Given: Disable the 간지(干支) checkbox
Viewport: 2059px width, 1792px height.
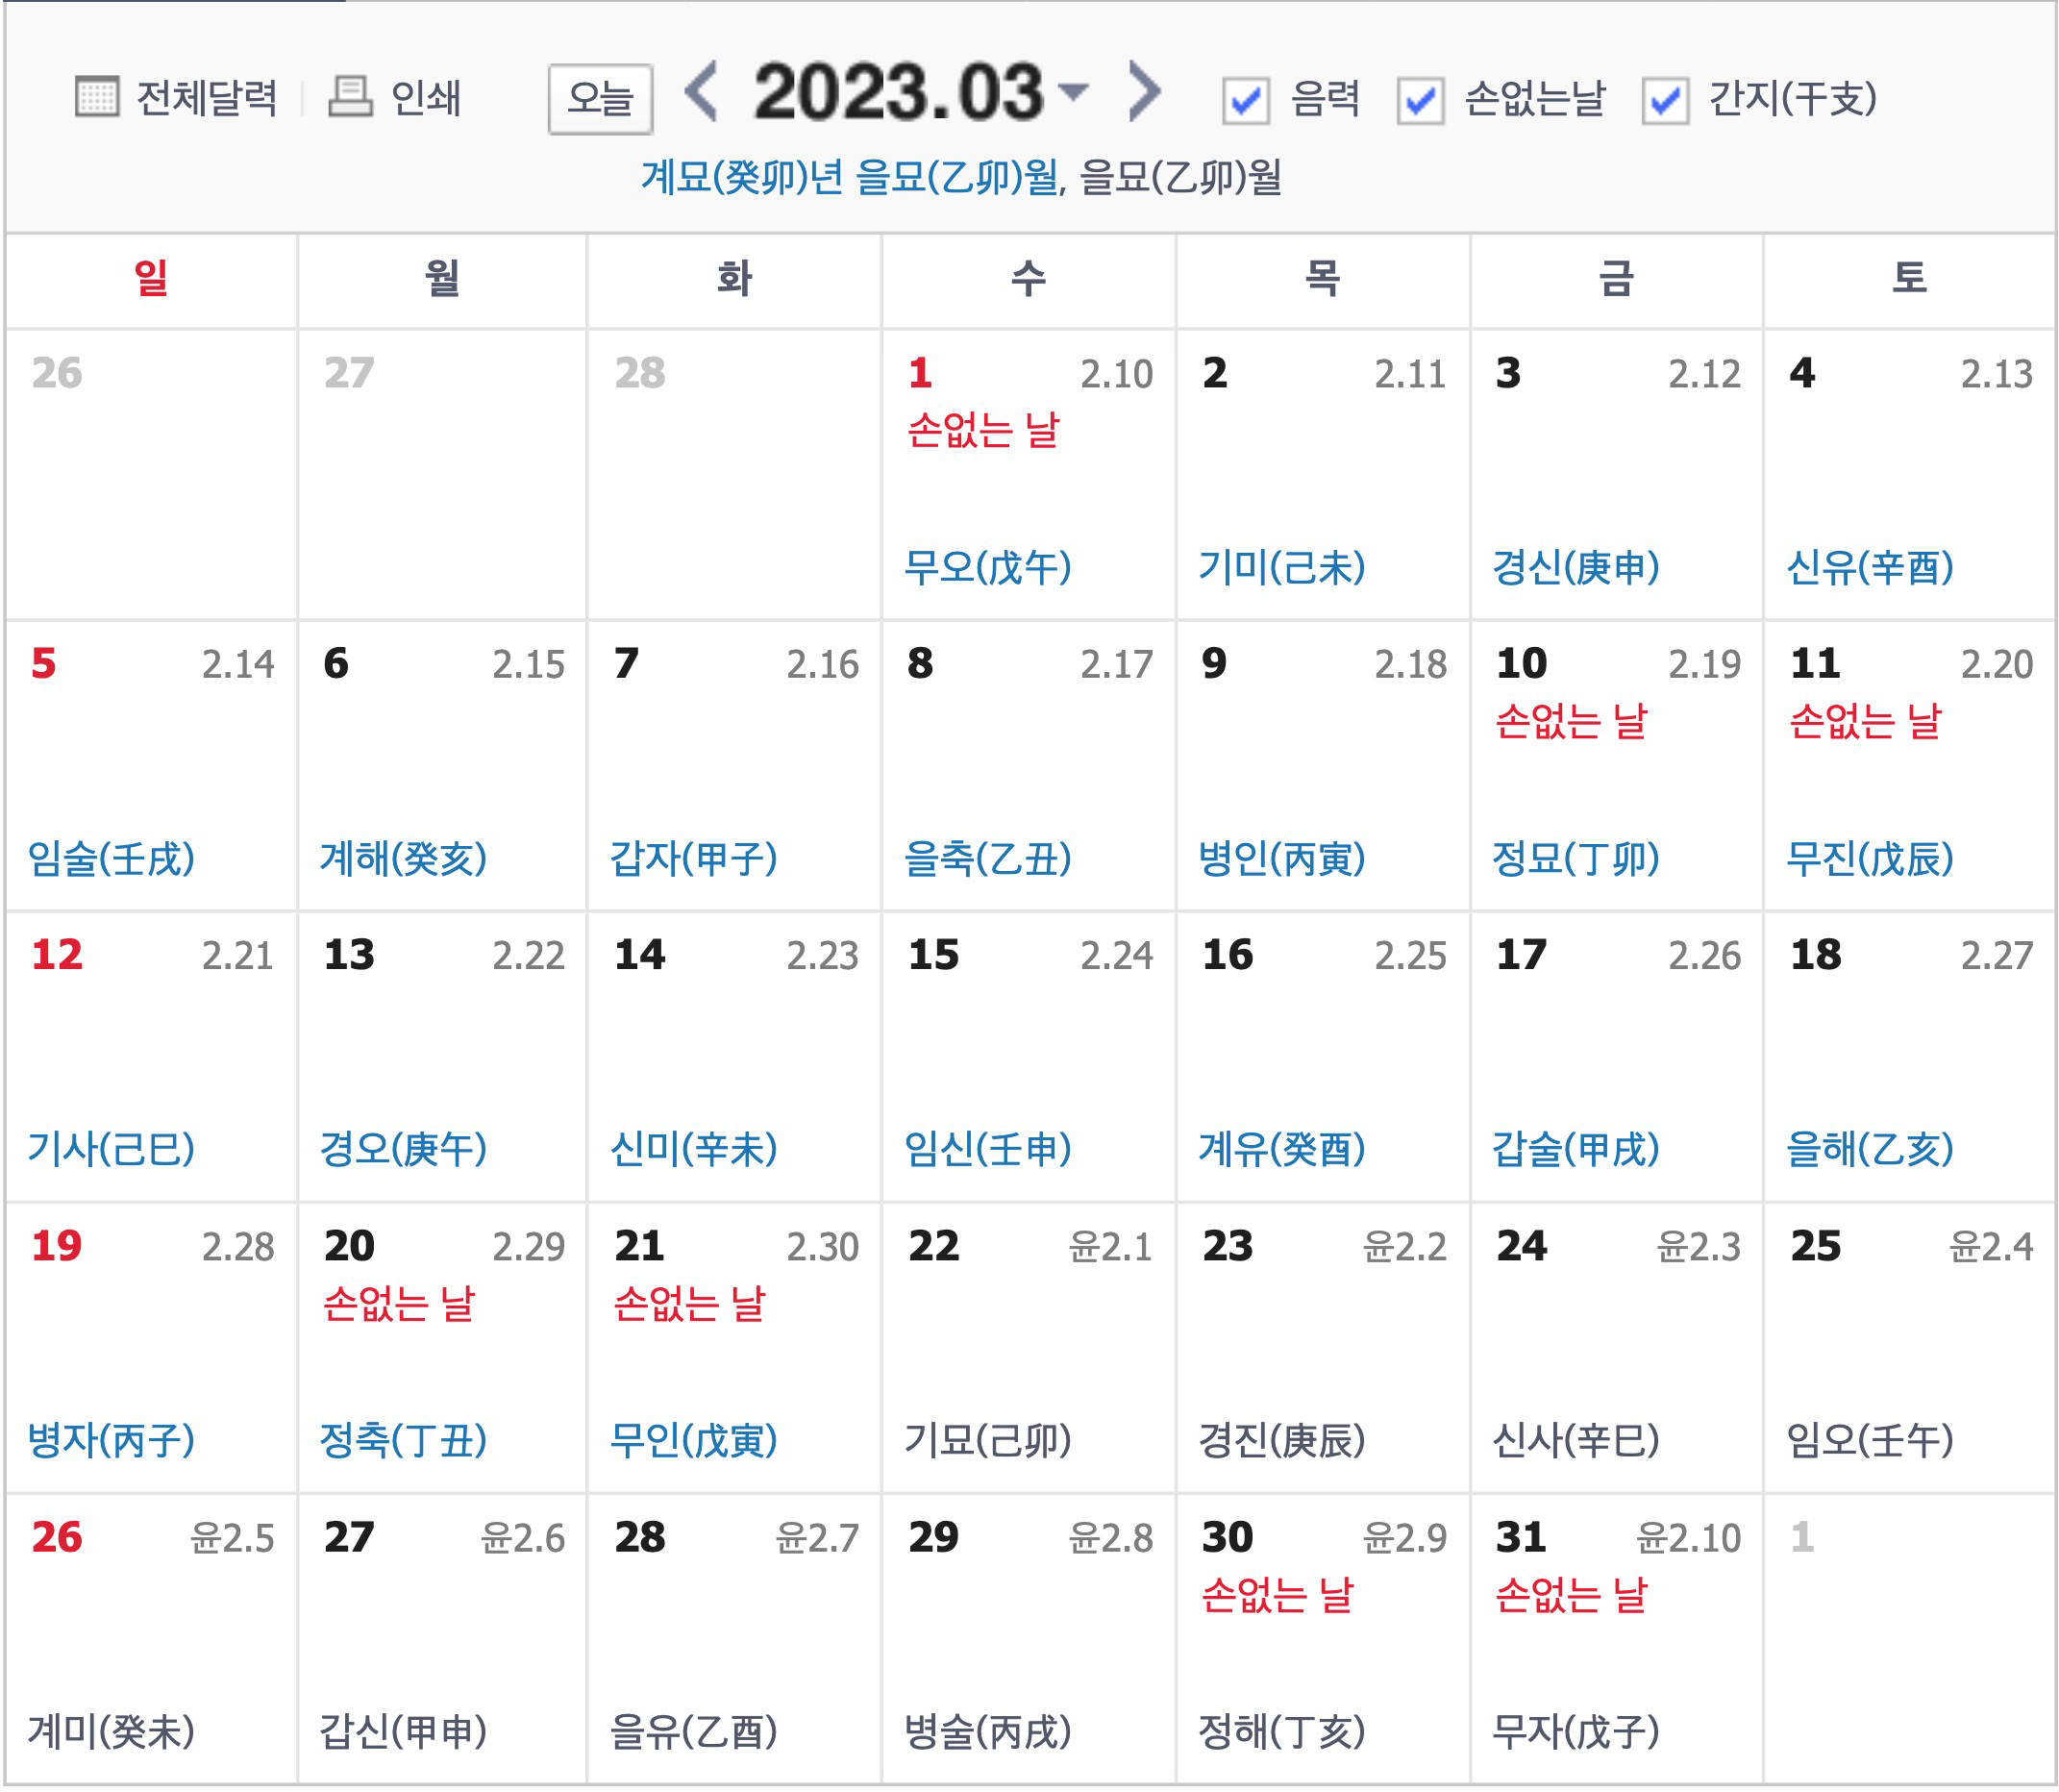Looking at the screenshot, I should pyautogui.click(x=1665, y=100).
